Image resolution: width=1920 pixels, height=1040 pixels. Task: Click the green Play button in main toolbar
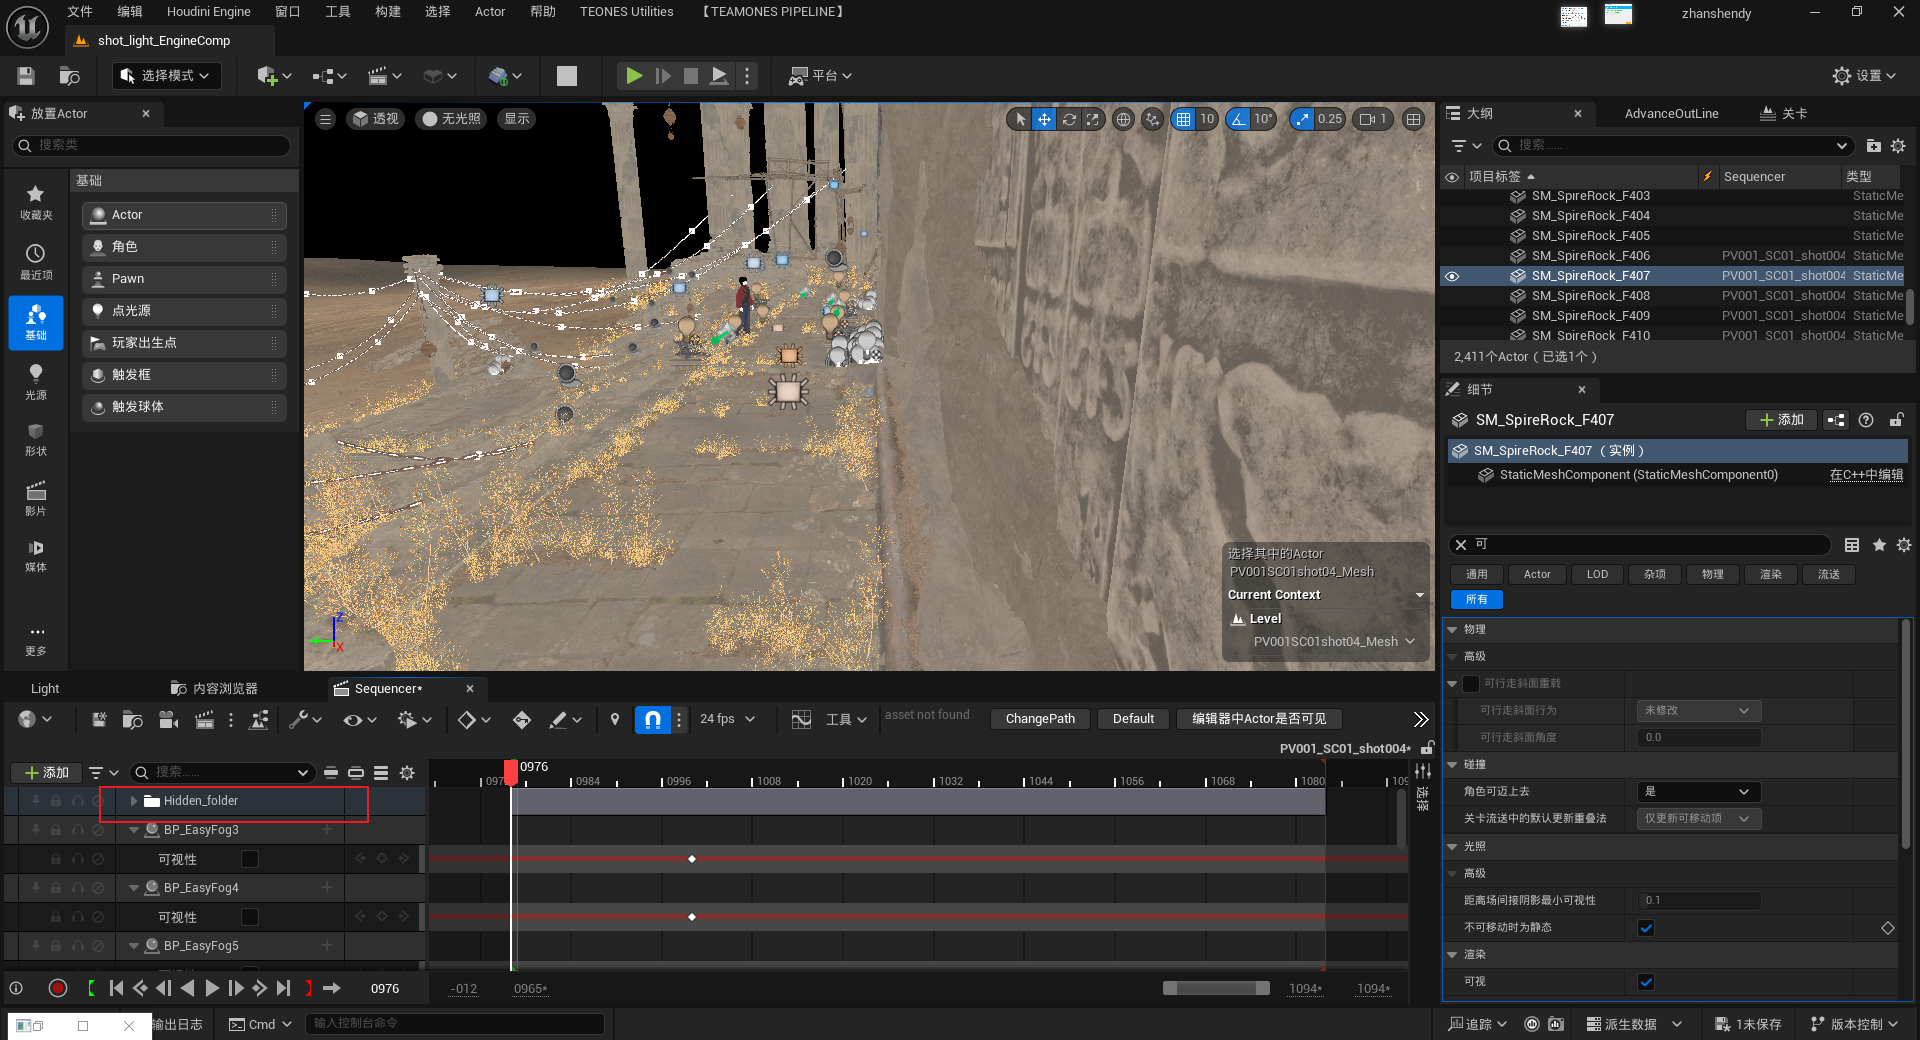pos(633,76)
